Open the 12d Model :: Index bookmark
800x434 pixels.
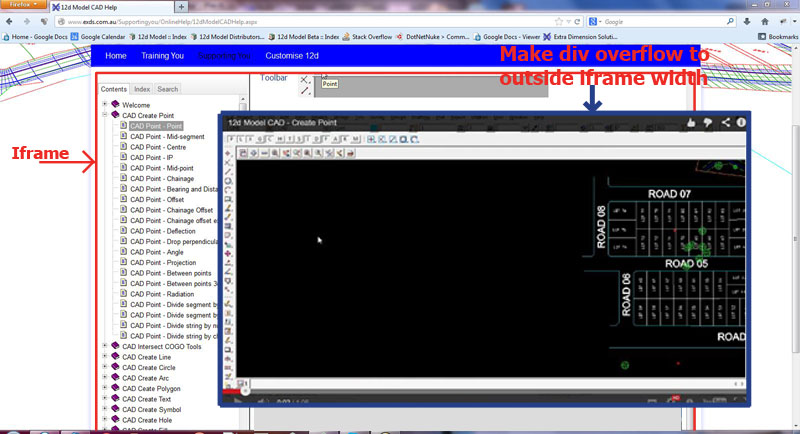tap(158, 37)
